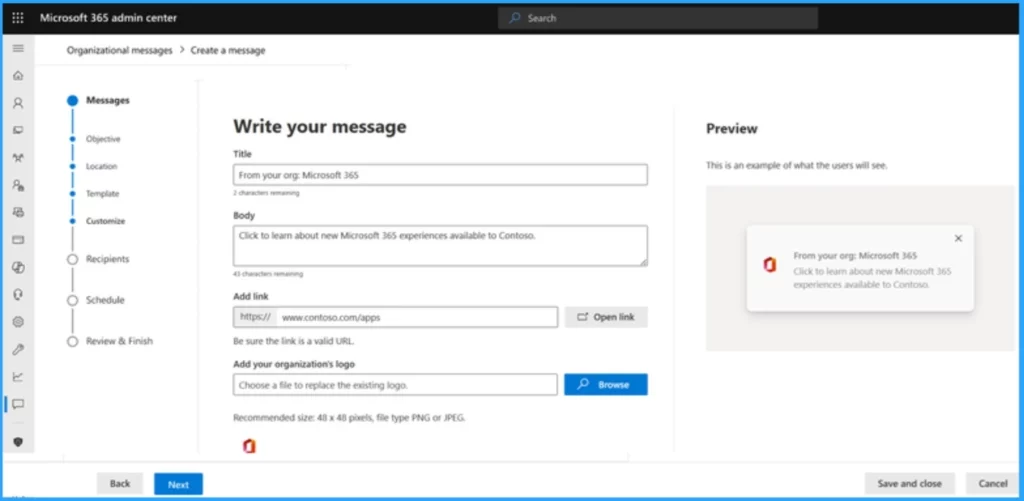Select the Customize step

tap(105, 221)
